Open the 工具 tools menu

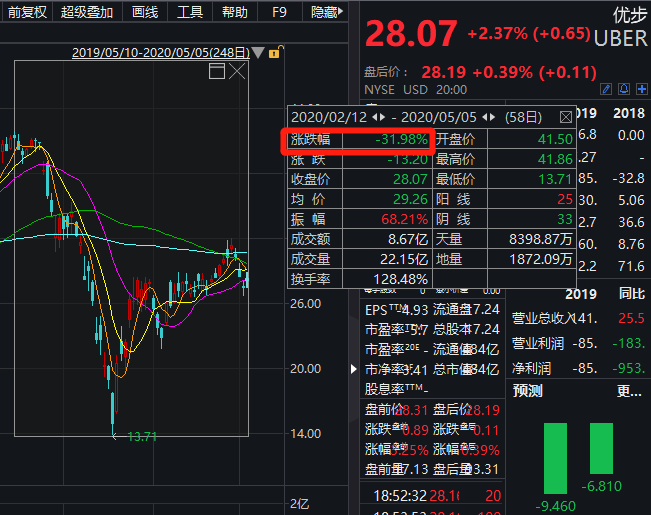(x=190, y=12)
